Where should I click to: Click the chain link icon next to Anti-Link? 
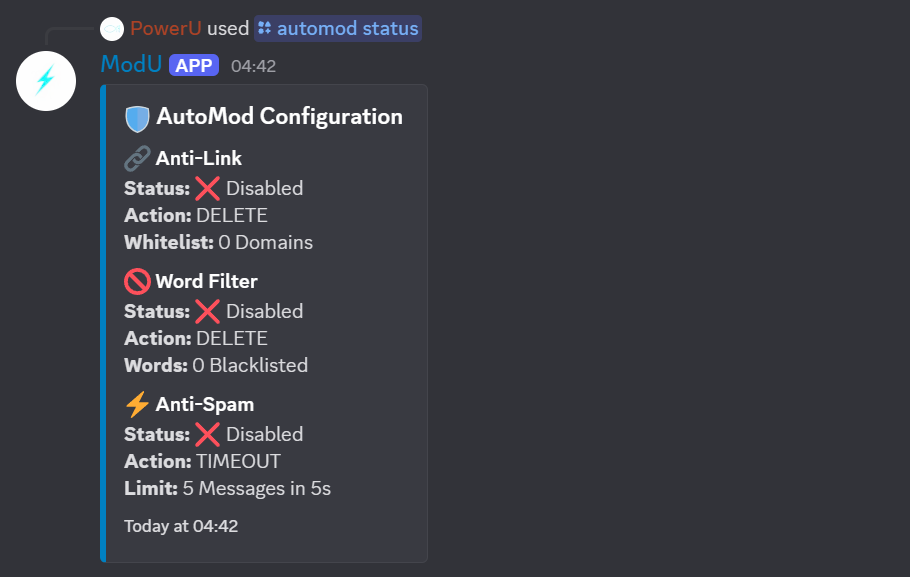pyautogui.click(x=135, y=158)
